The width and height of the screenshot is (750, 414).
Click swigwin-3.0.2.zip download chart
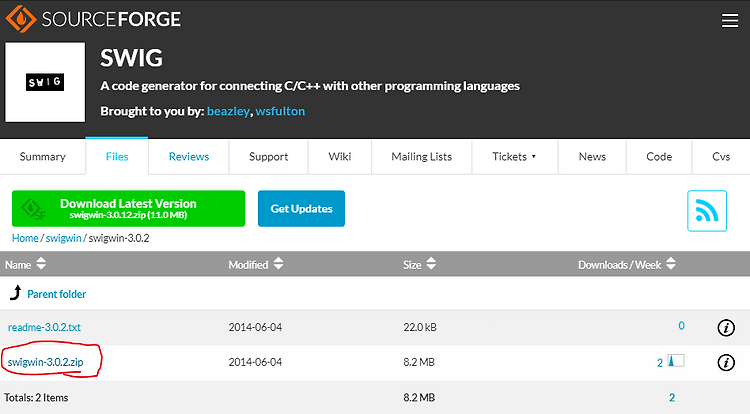pyautogui.click(x=676, y=360)
